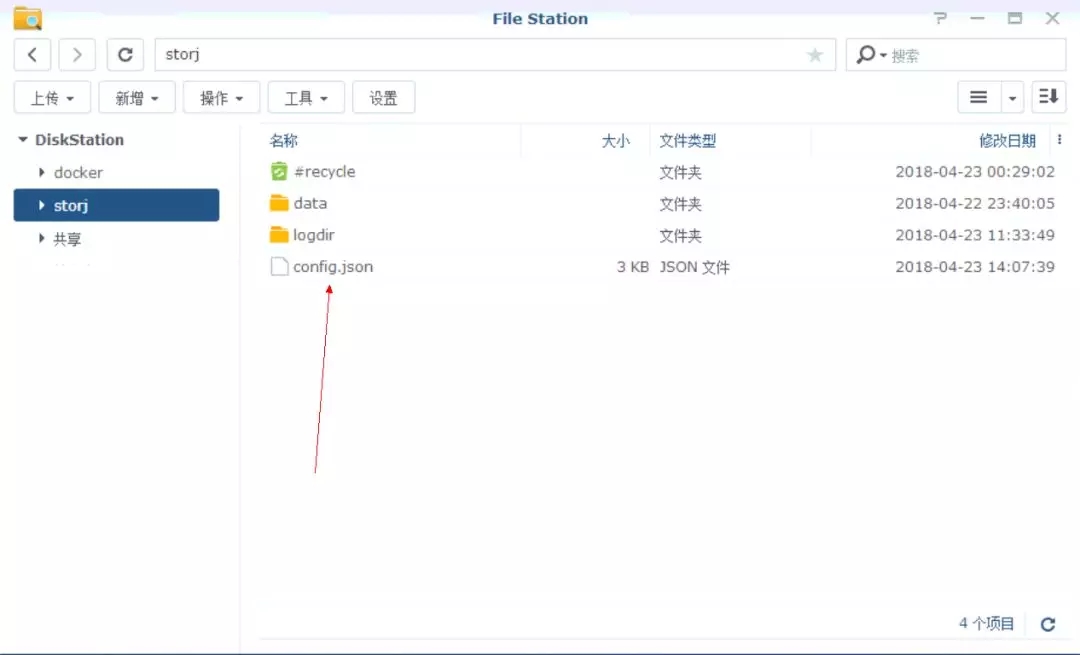Sort by 名称 column header
1080x655 pixels.
point(284,141)
